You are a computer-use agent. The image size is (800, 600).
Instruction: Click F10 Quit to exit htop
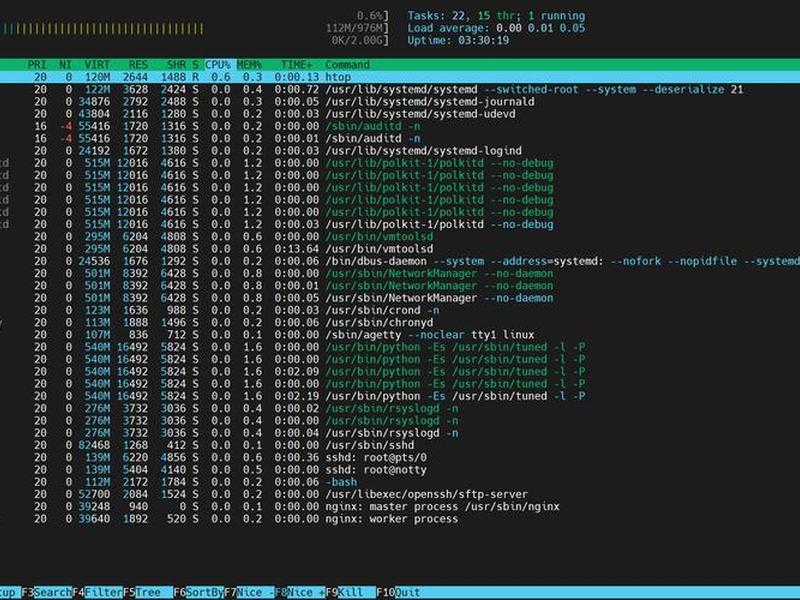[398, 592]
